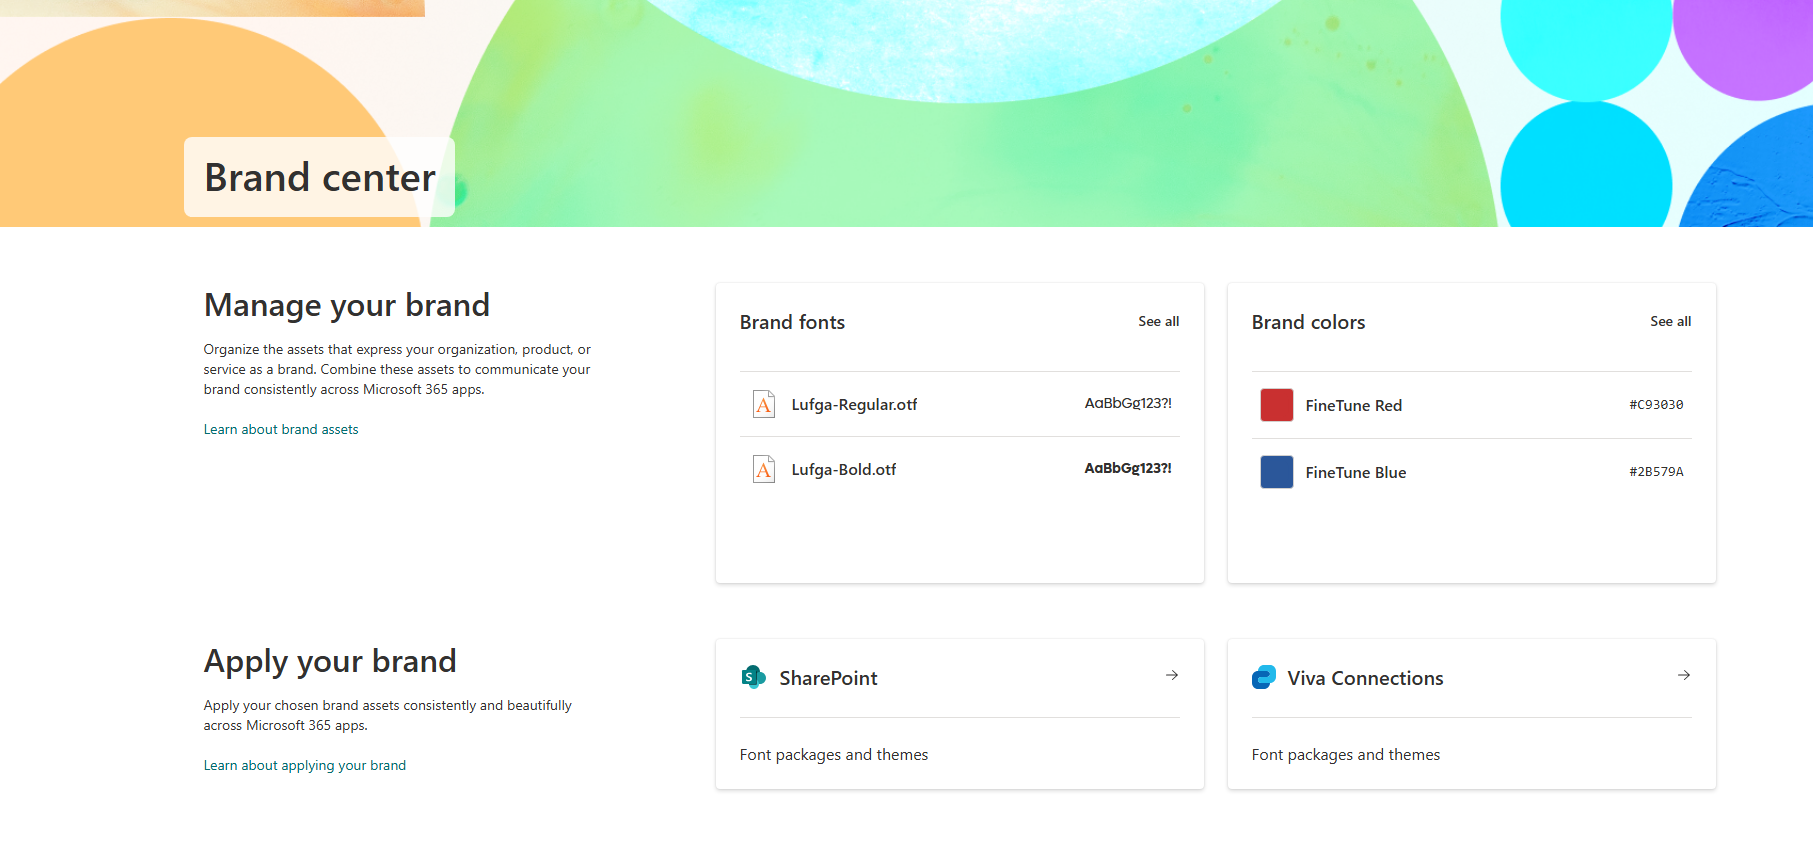This screenshot has width=1813, height=843.
Task: Click the #C93030 hex code
Action: tap(1656, 405)
